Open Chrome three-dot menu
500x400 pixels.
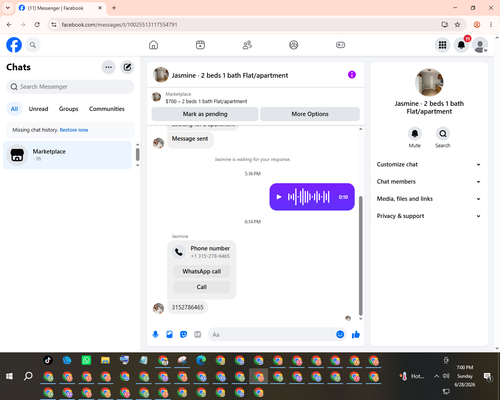pos(491,24)
